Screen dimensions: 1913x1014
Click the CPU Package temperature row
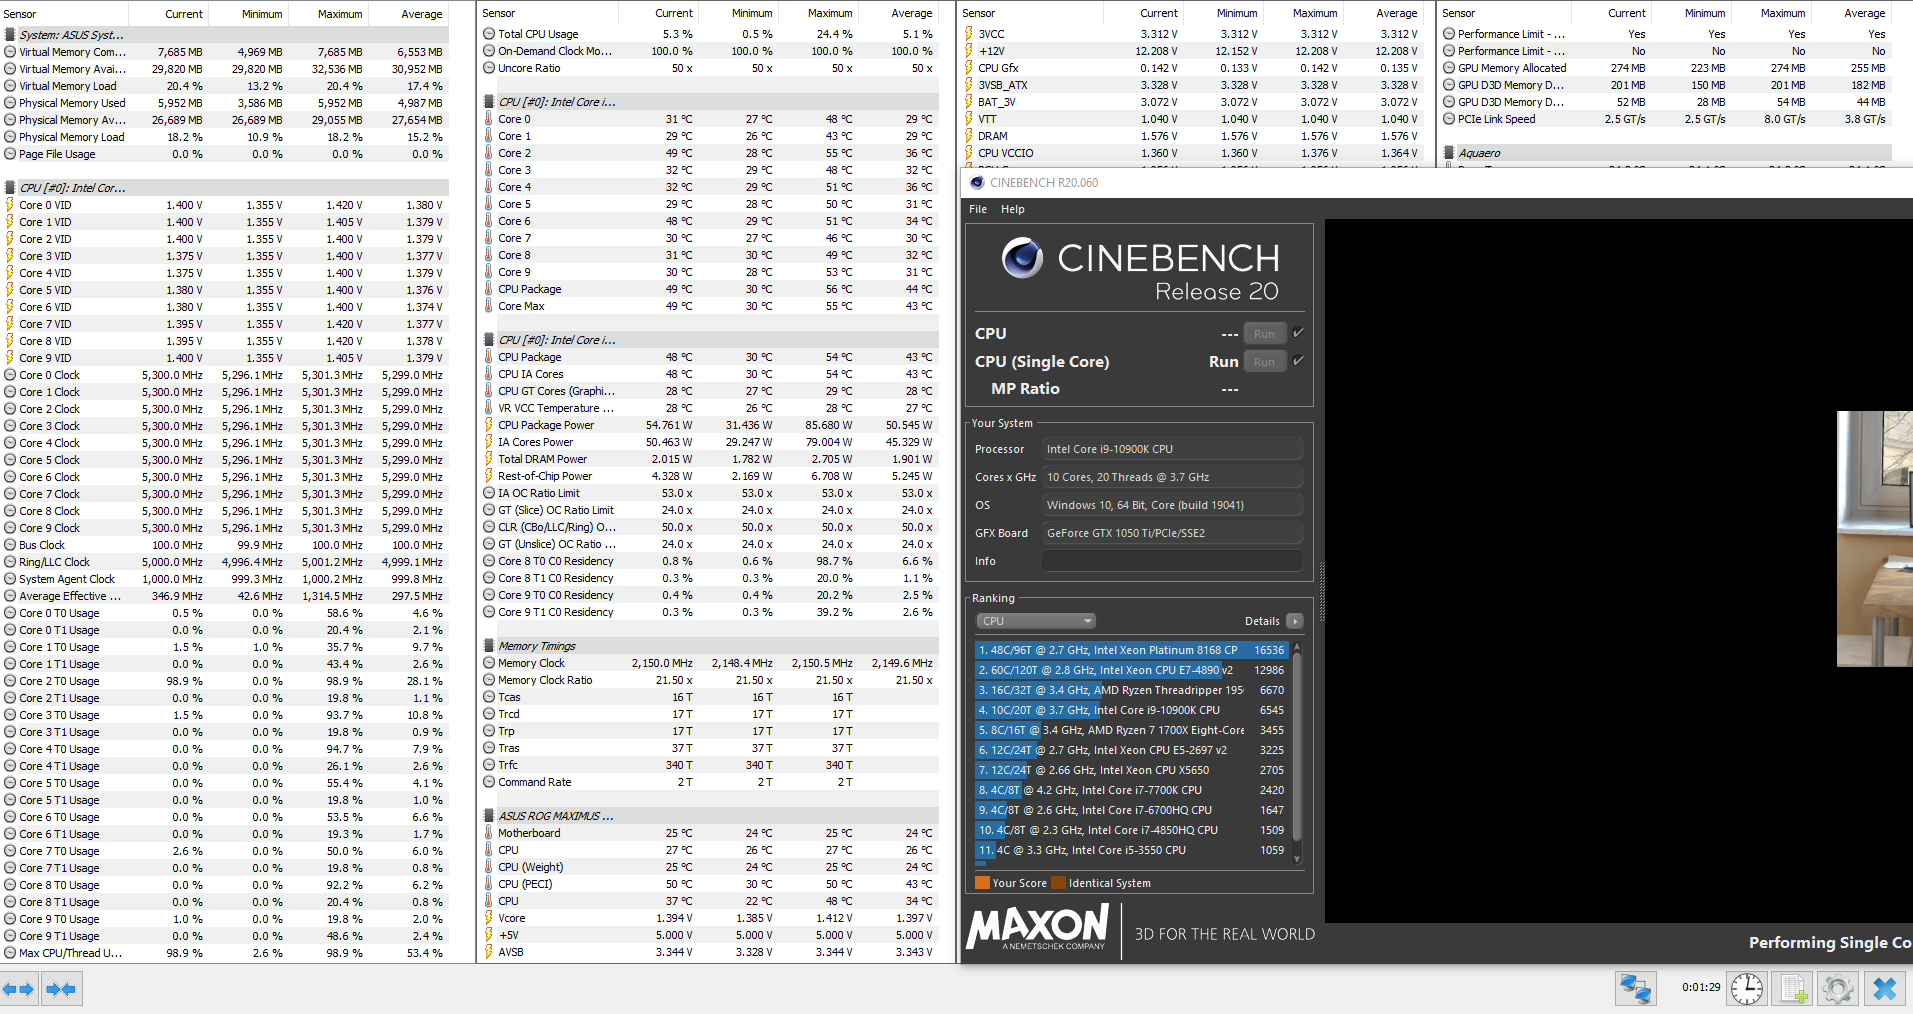708,289
